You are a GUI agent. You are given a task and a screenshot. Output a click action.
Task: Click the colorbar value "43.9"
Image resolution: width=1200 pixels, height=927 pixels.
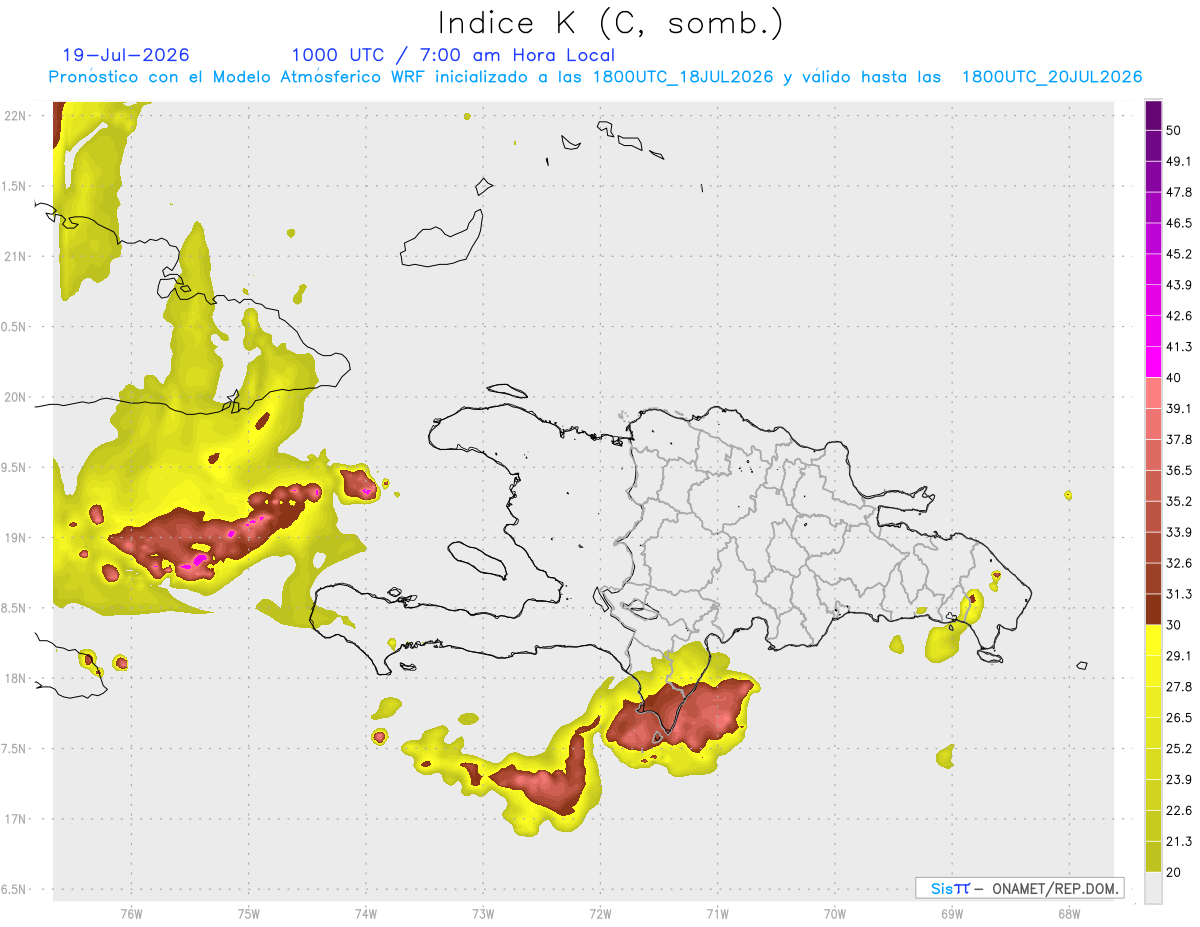pyautogui.click(x=1180, y=285)
